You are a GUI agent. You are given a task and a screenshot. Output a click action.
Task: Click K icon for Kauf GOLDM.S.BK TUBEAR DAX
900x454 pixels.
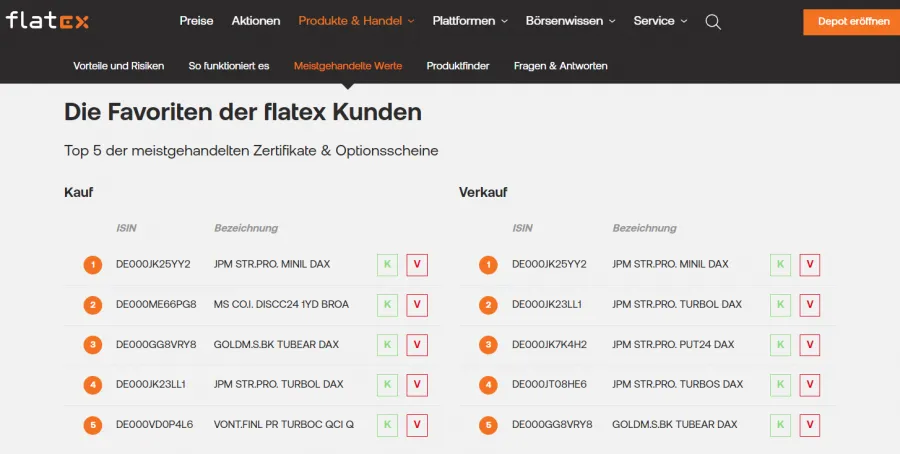tap(387, 345)
